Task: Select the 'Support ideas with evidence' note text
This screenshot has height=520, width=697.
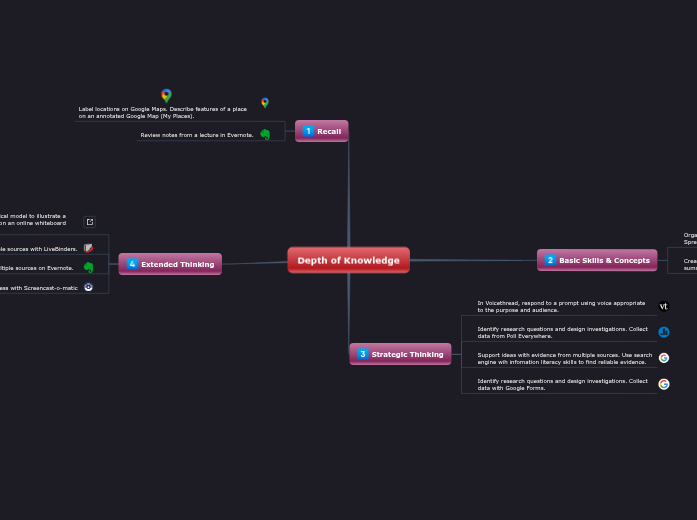Action: coord(564,358)
